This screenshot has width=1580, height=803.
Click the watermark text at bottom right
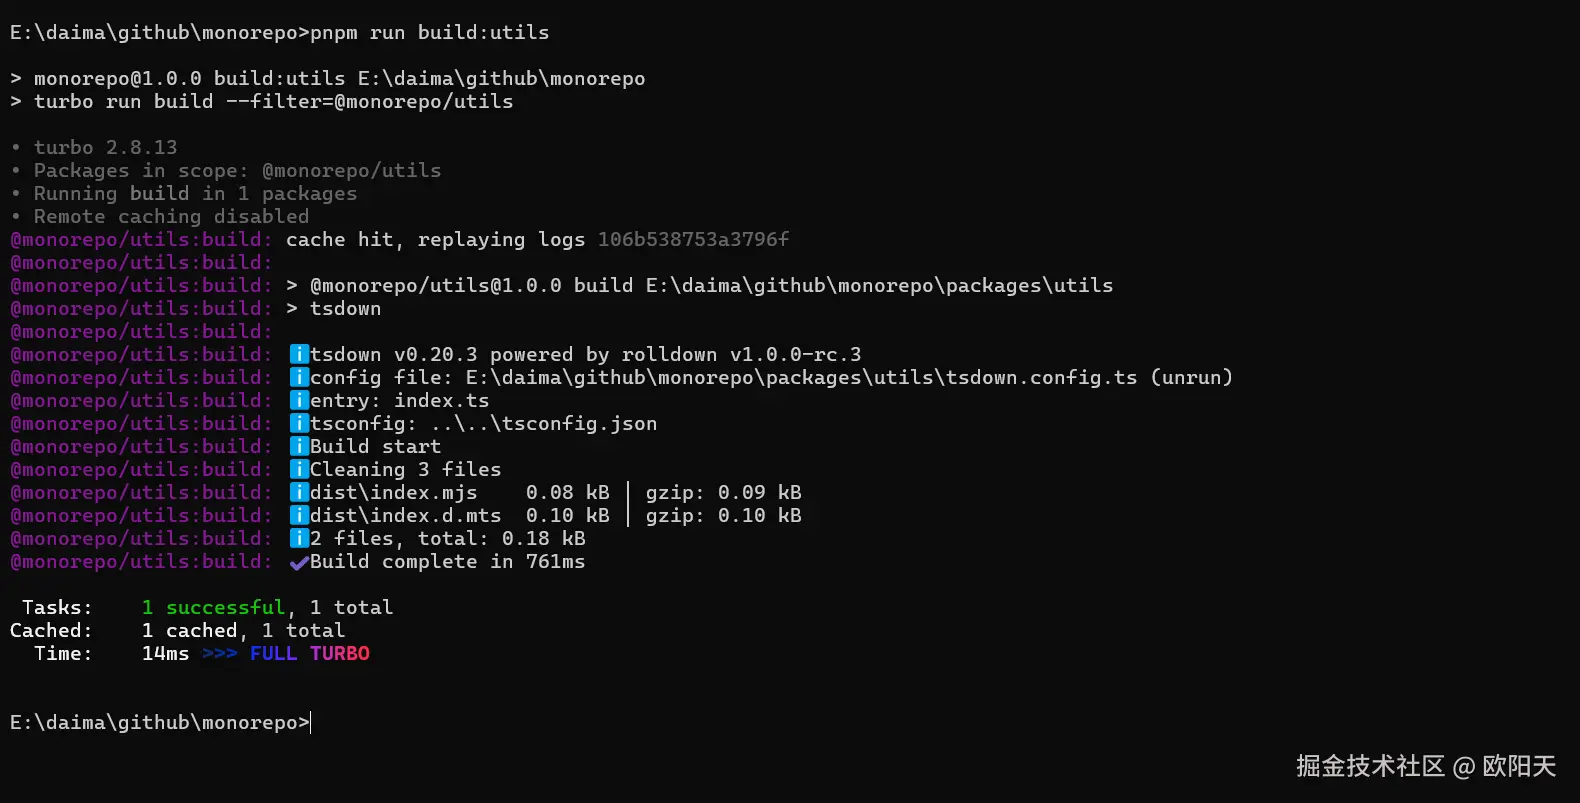1426,766
